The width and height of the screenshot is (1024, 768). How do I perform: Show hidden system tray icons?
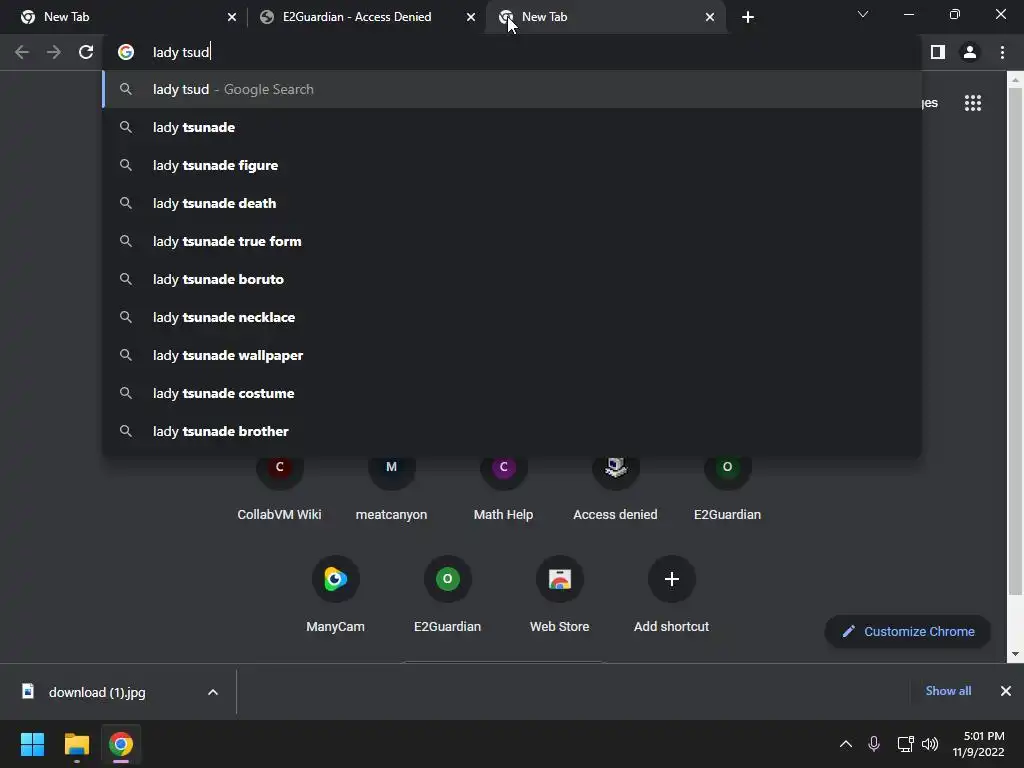tap(846, 744)
